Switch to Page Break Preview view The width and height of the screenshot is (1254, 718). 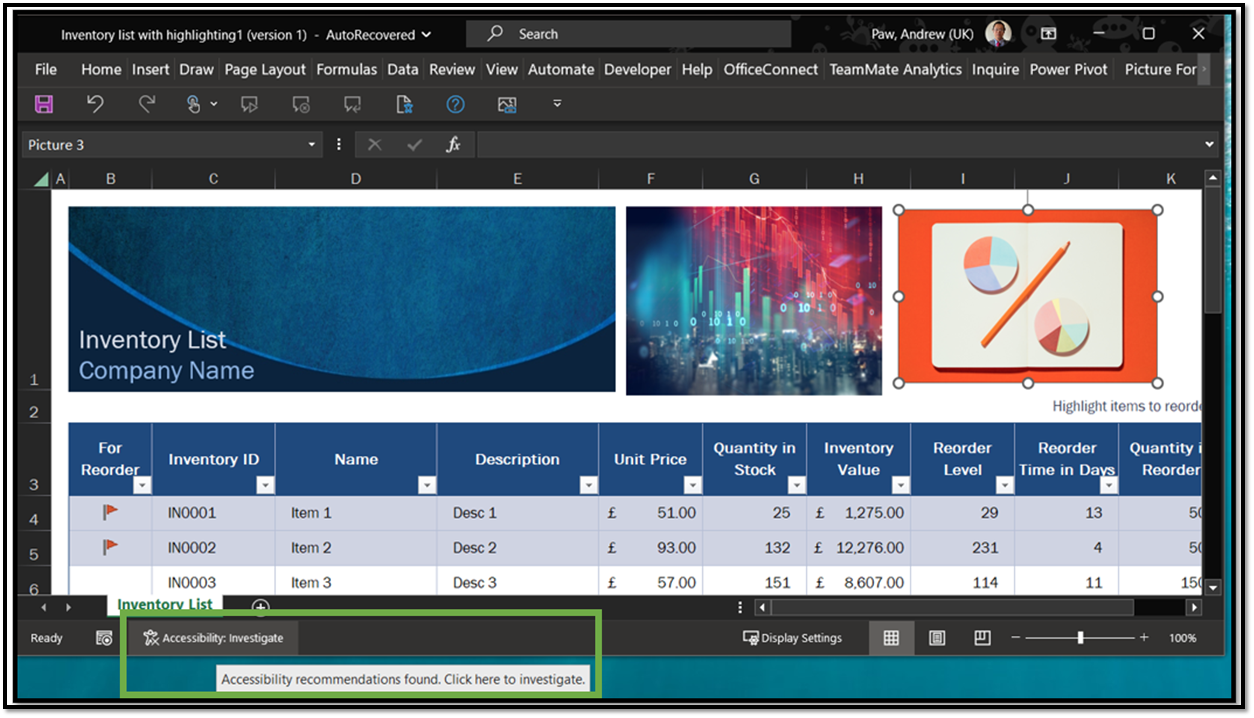pos(982,638)
